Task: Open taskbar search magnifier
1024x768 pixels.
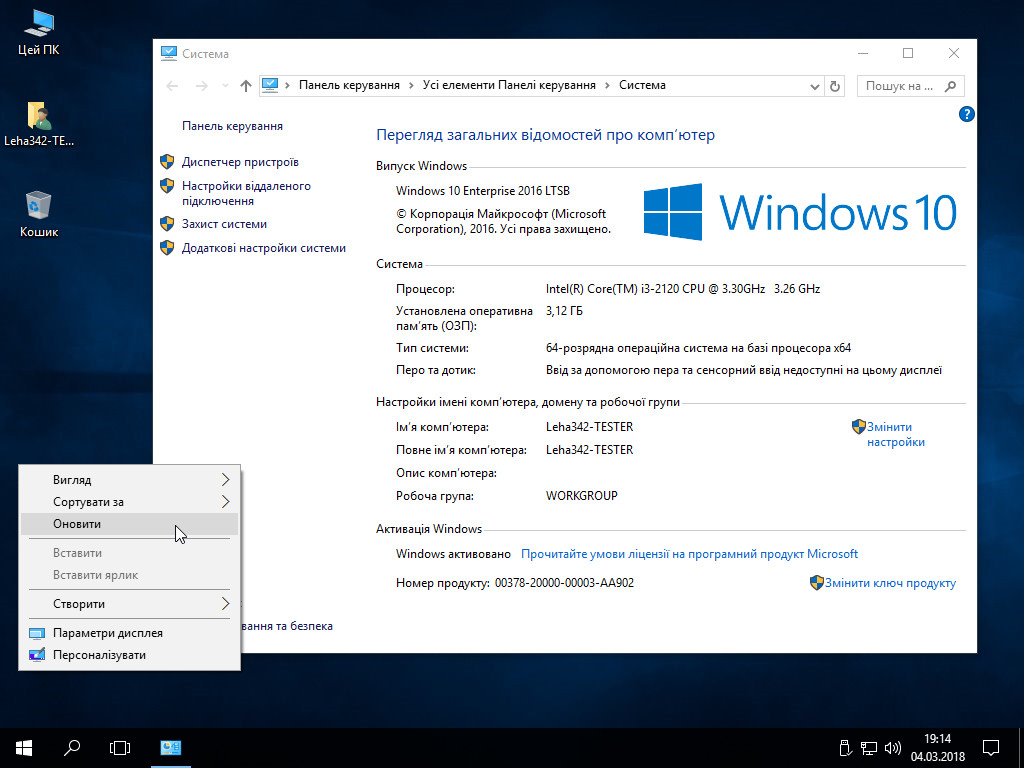Action: pyautogui.click(x=72, y=747)
